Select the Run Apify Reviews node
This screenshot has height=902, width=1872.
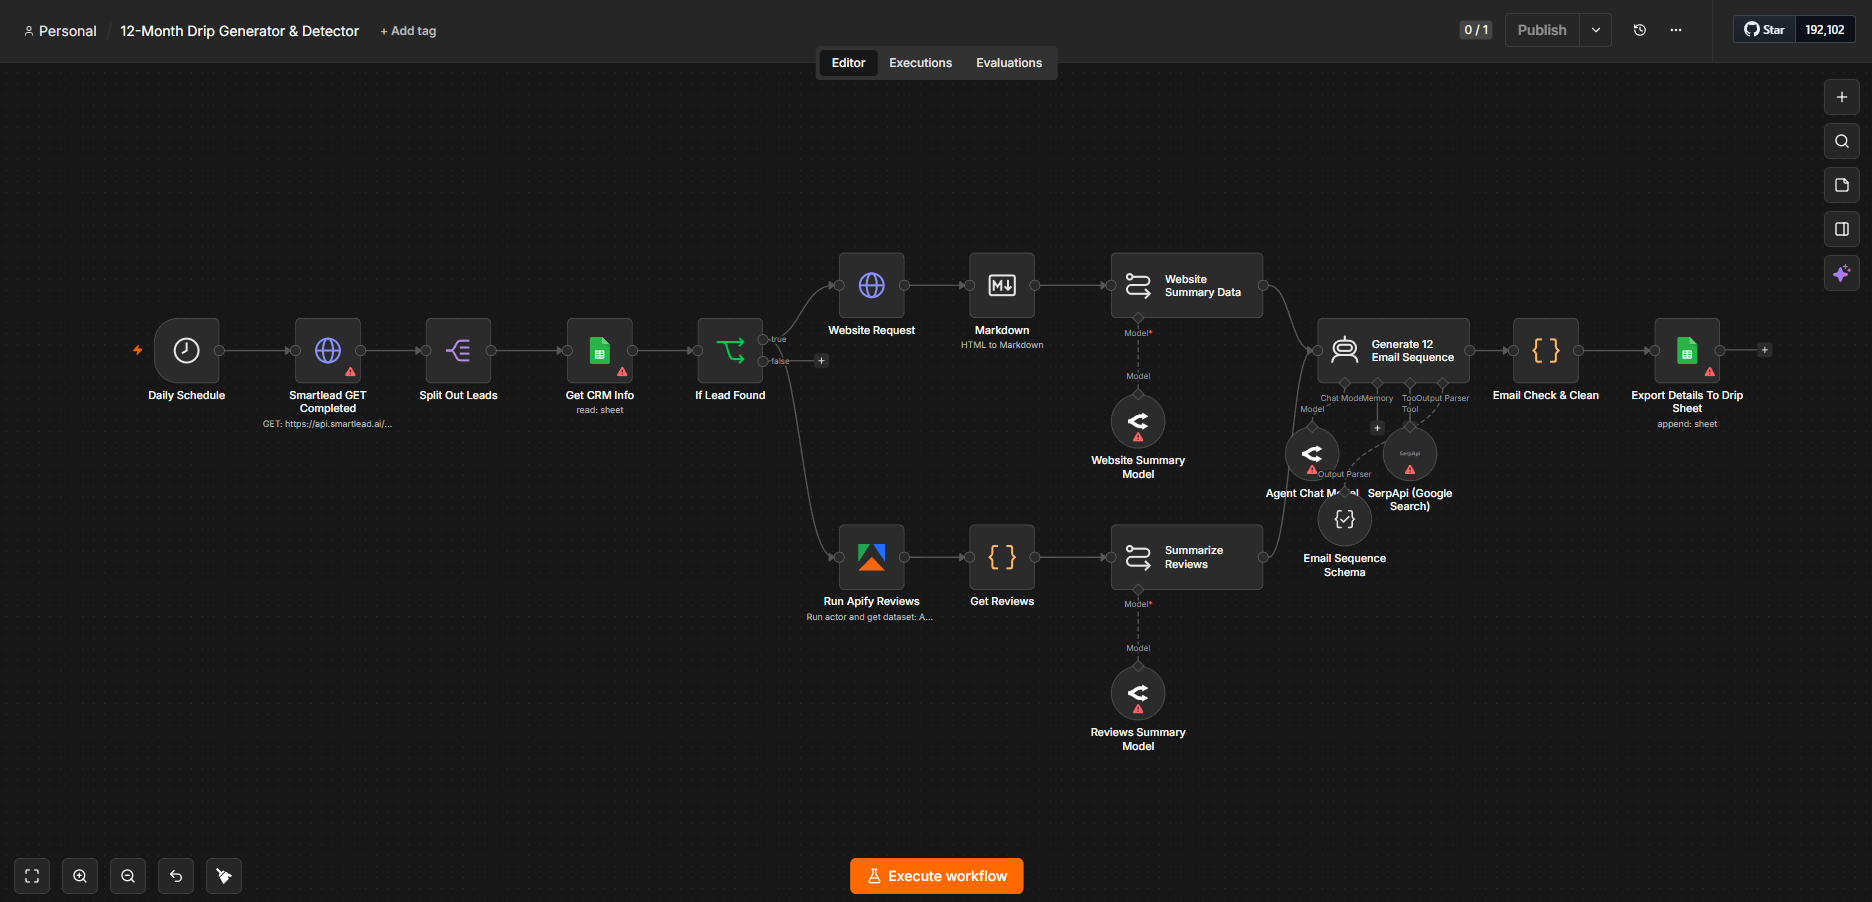[x=872, y=557]
